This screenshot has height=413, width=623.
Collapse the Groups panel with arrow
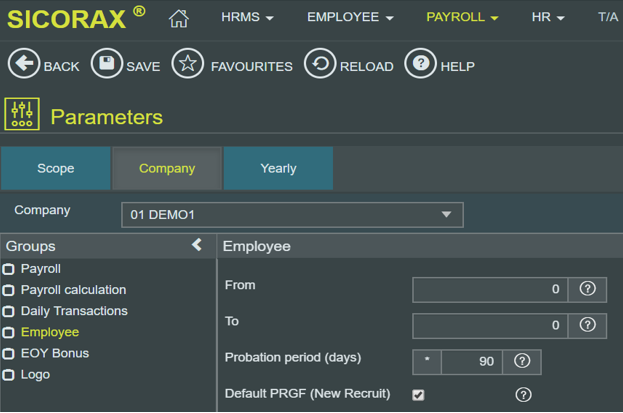197,245
